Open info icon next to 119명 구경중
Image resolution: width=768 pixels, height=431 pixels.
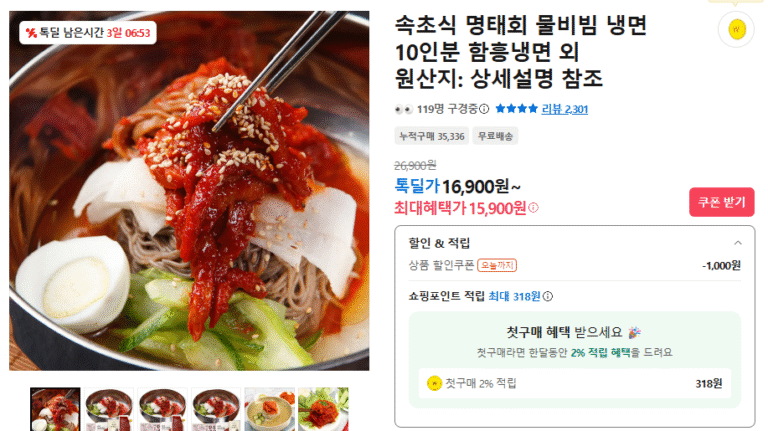pos(484,109)
